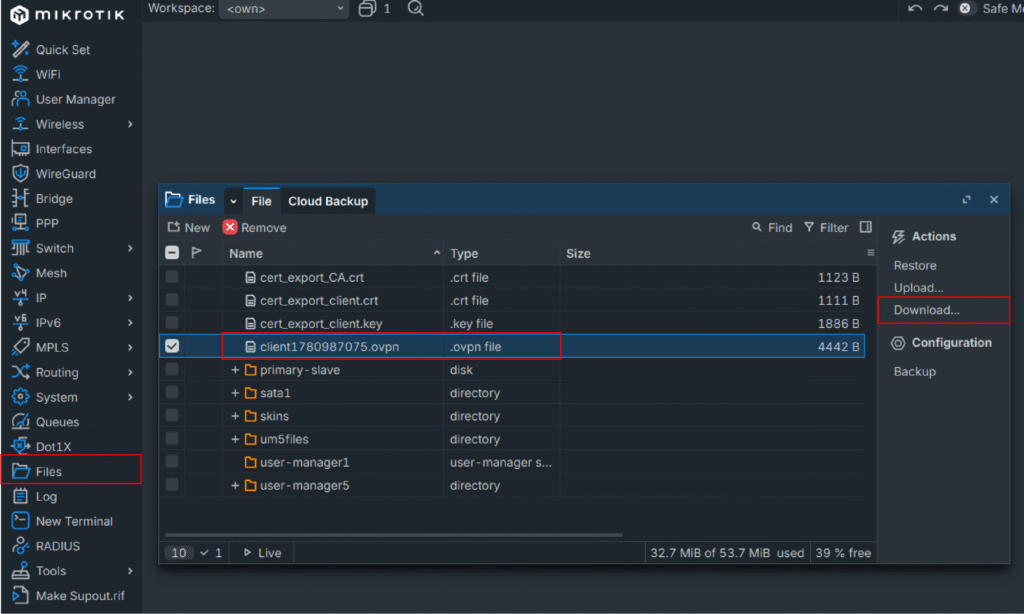Screen dimensions: 1024x614
Task: Open the PPP section
Action: 47,223
